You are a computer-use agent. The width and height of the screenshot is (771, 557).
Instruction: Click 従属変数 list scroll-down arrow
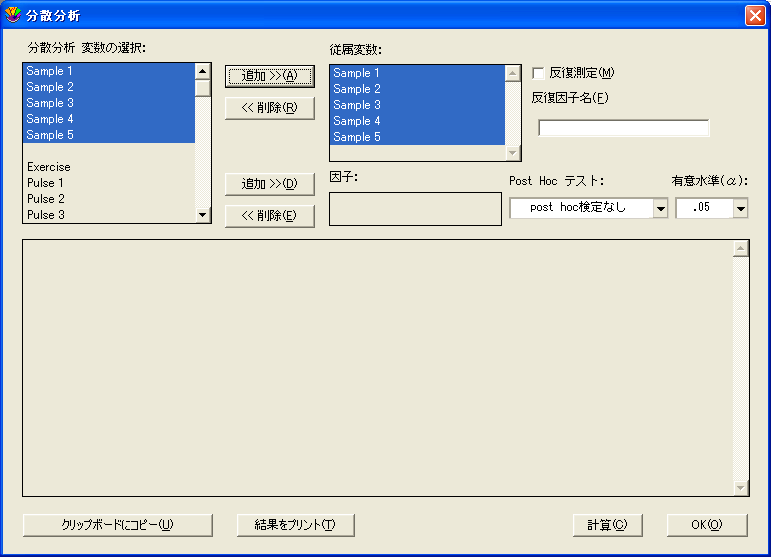[x=512, y=153]
